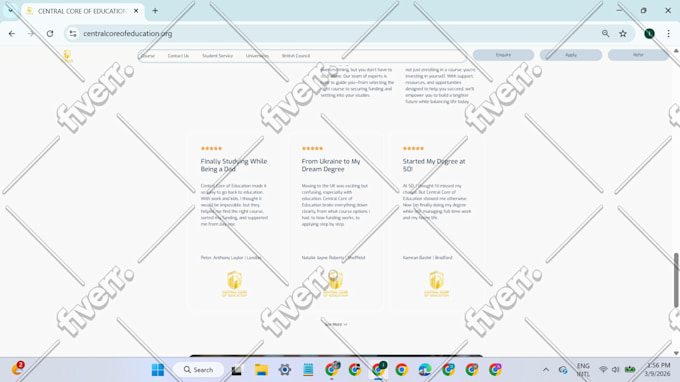The height and width of the screenshot is (382, 680).
Task: Click the zoom magnifier in the address bar
Action: click(605, 33)
